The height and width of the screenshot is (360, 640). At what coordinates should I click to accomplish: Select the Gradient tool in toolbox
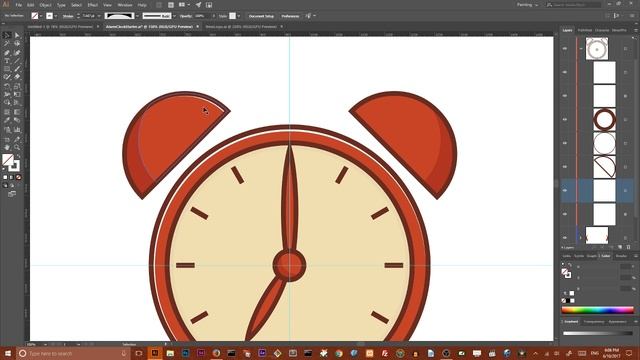(17, 112)
